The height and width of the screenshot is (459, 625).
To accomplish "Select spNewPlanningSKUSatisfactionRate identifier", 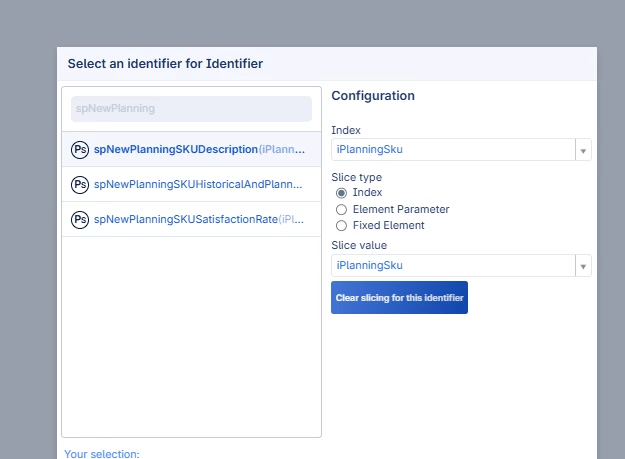I will coord(199,220).
